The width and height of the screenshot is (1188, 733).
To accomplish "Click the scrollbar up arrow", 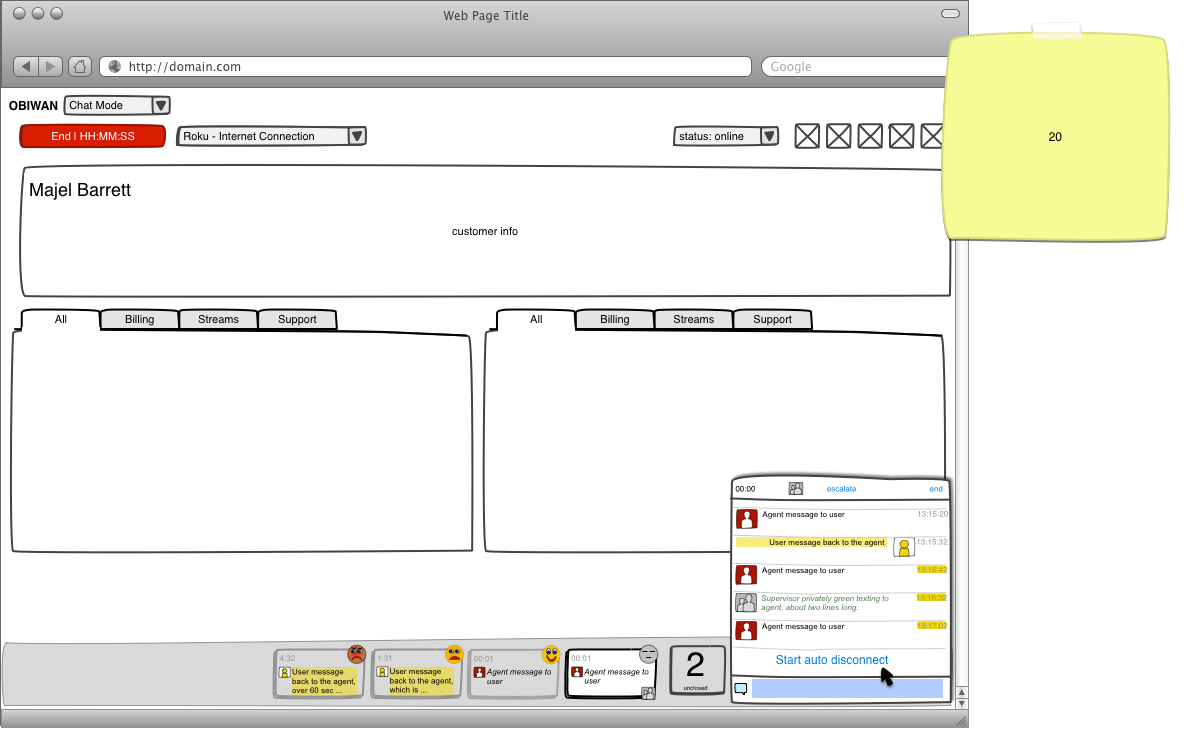I will pos(961,693).
